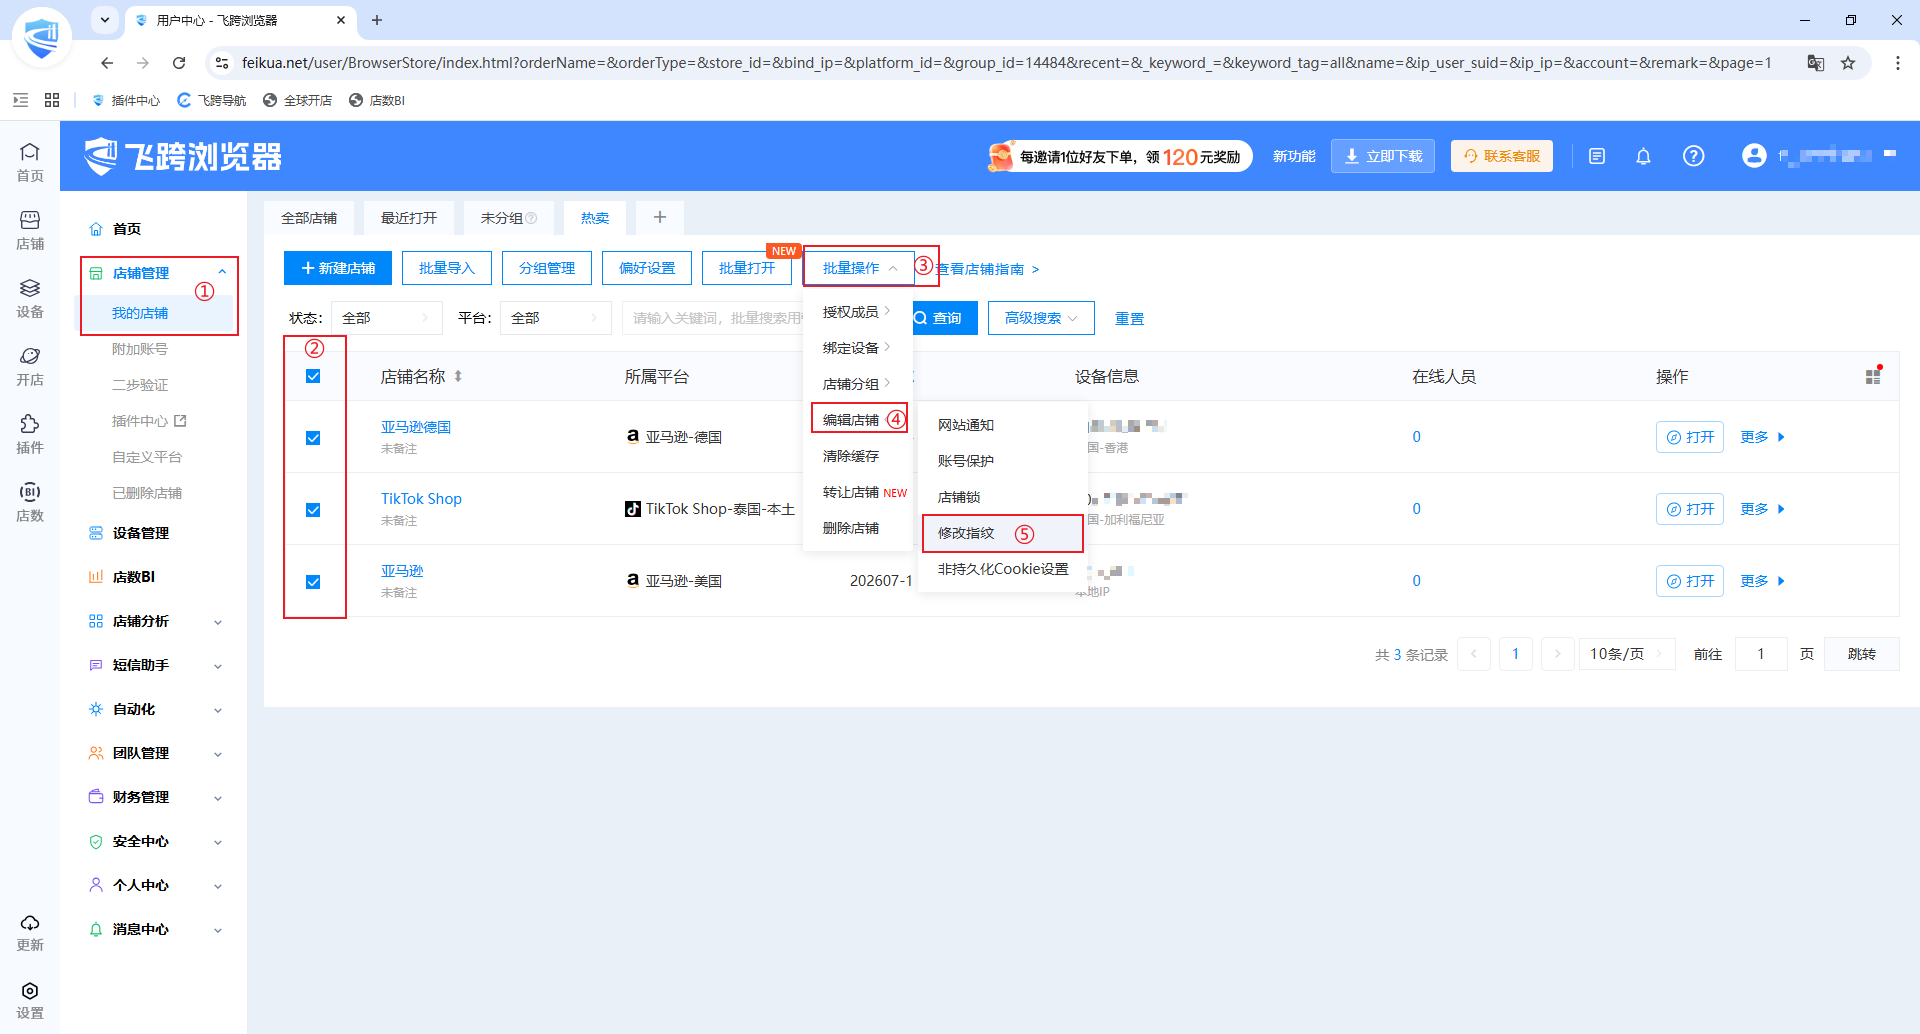The image size is (1920, 1034).
Task: Click the 立即下载 button
Action: [x=1383, y=156]
